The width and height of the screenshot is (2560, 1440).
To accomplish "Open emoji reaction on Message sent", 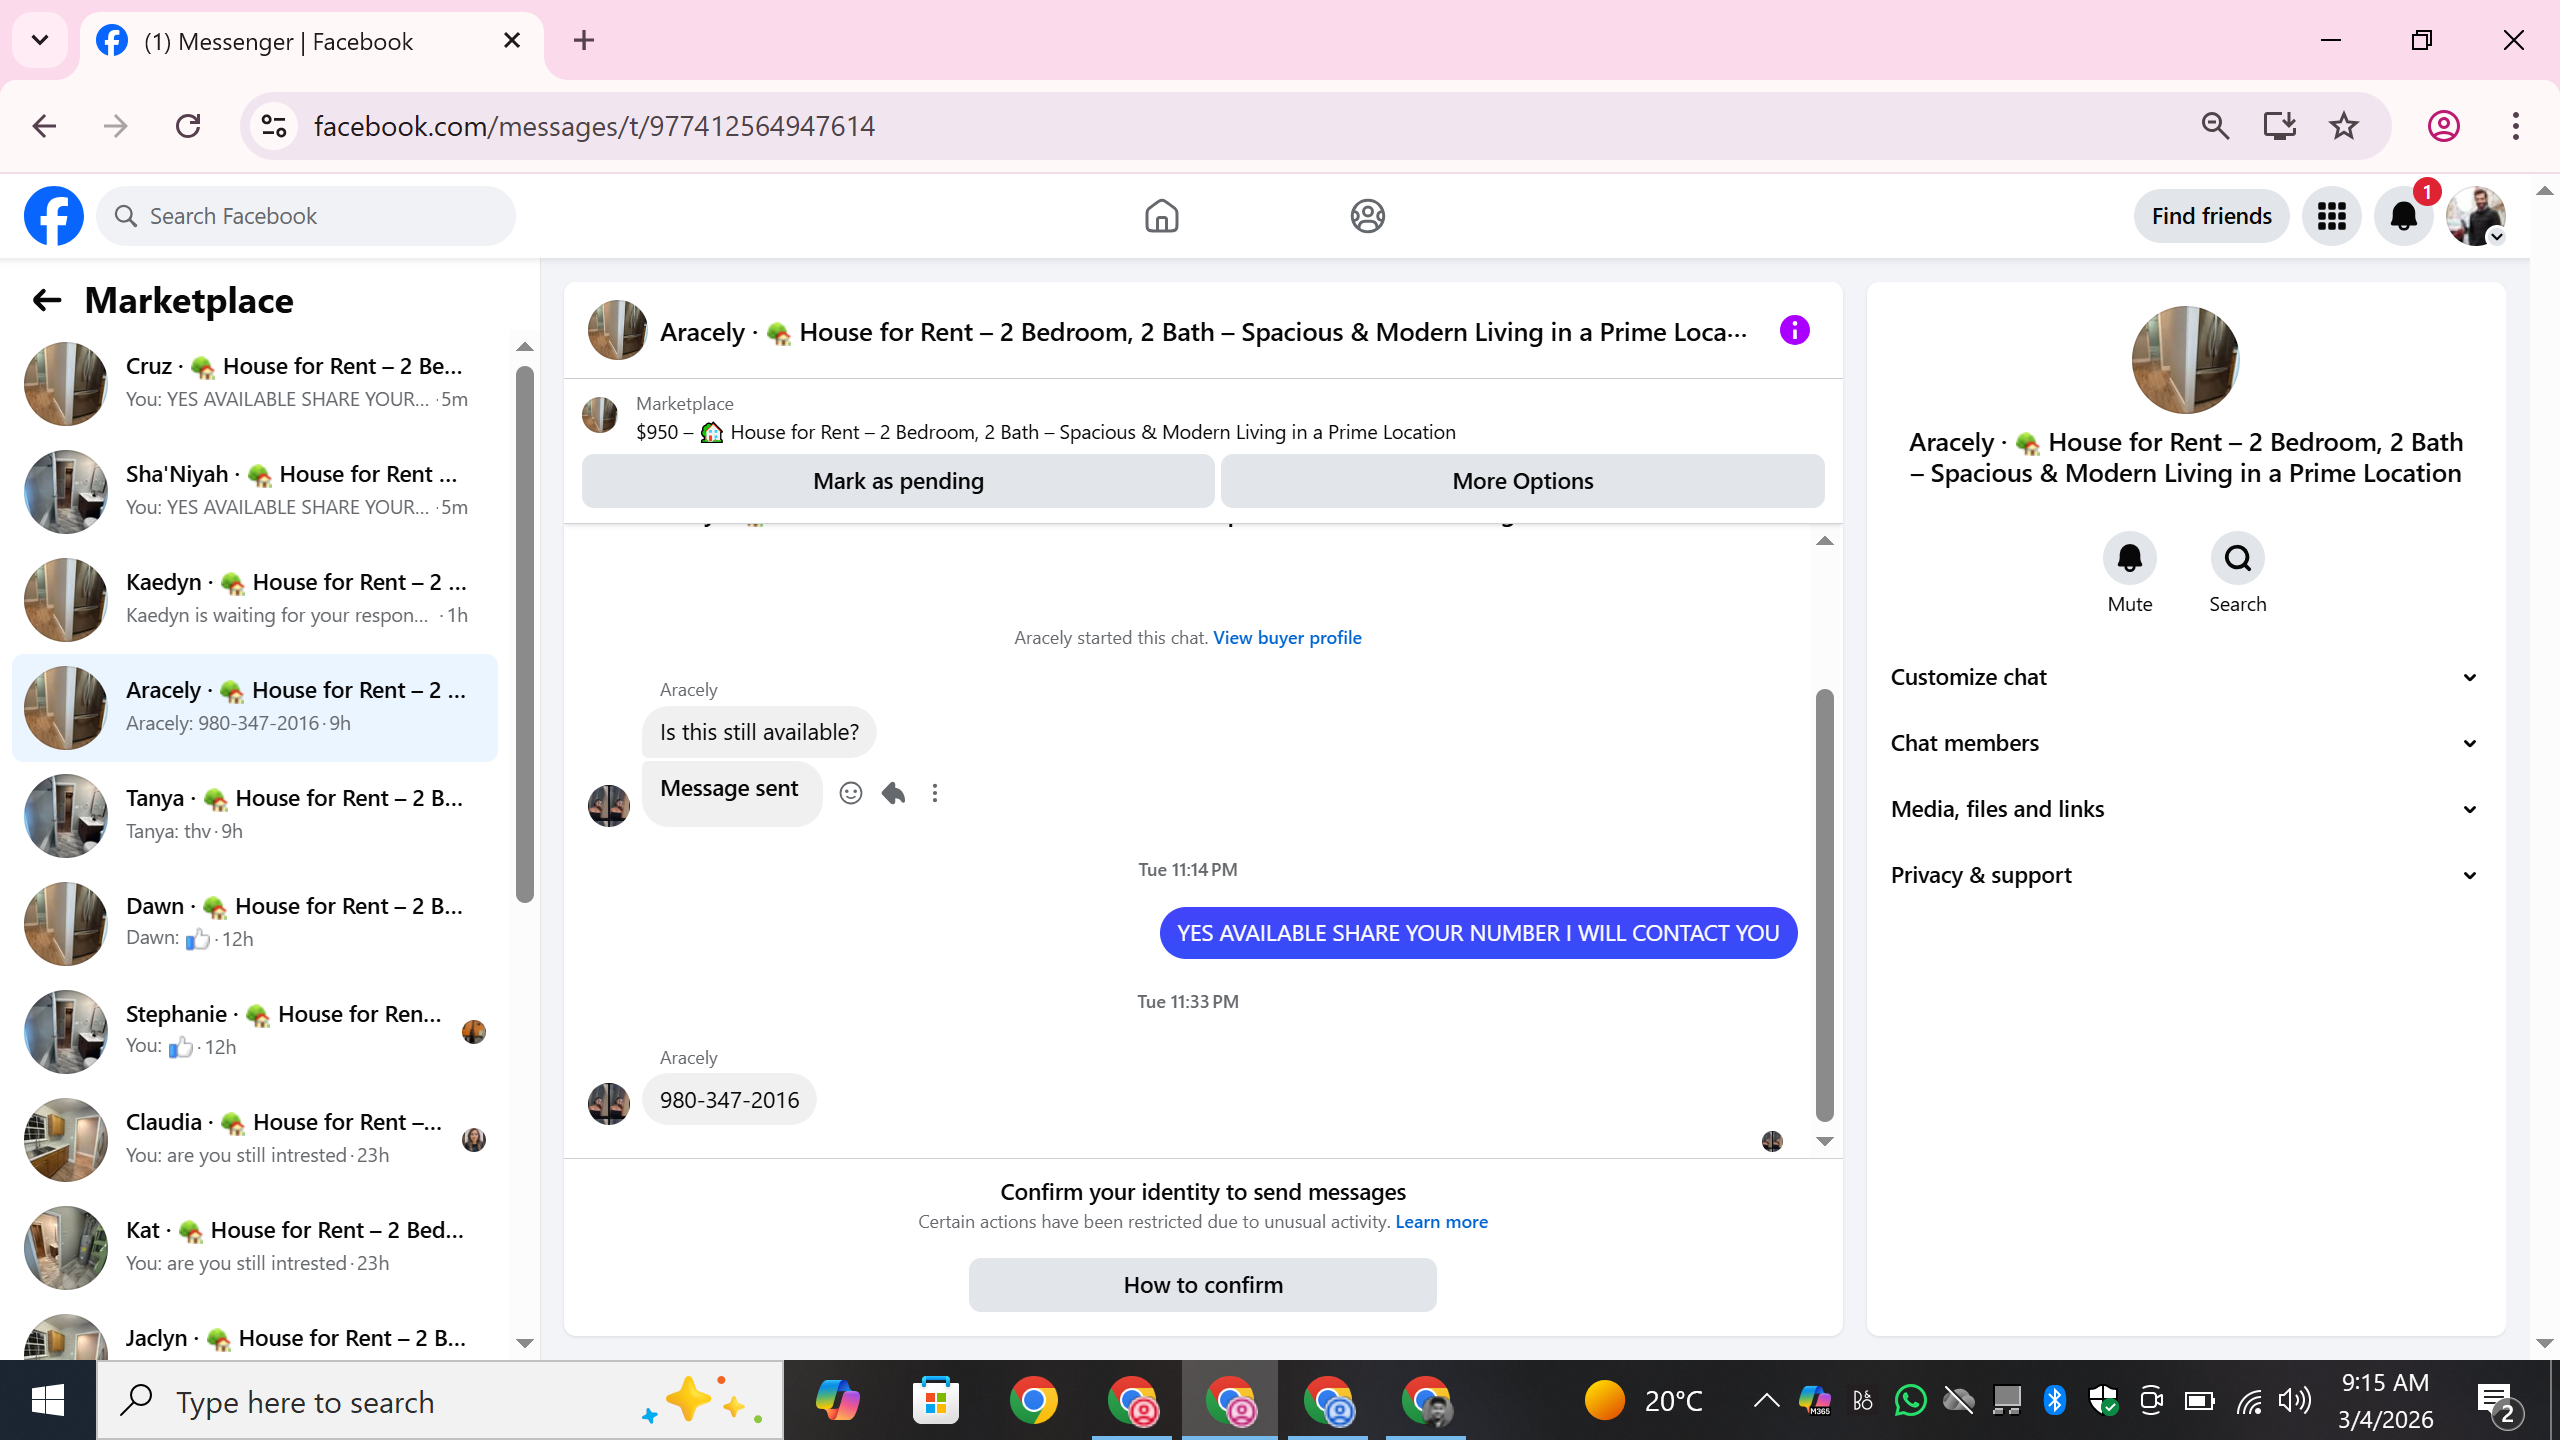I will pos(850,793).
